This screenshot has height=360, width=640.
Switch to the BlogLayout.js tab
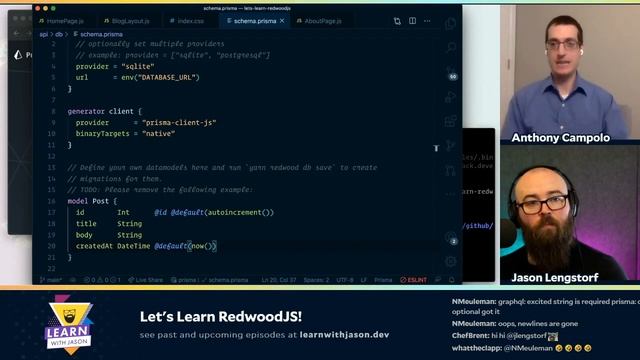click(127, 21)
